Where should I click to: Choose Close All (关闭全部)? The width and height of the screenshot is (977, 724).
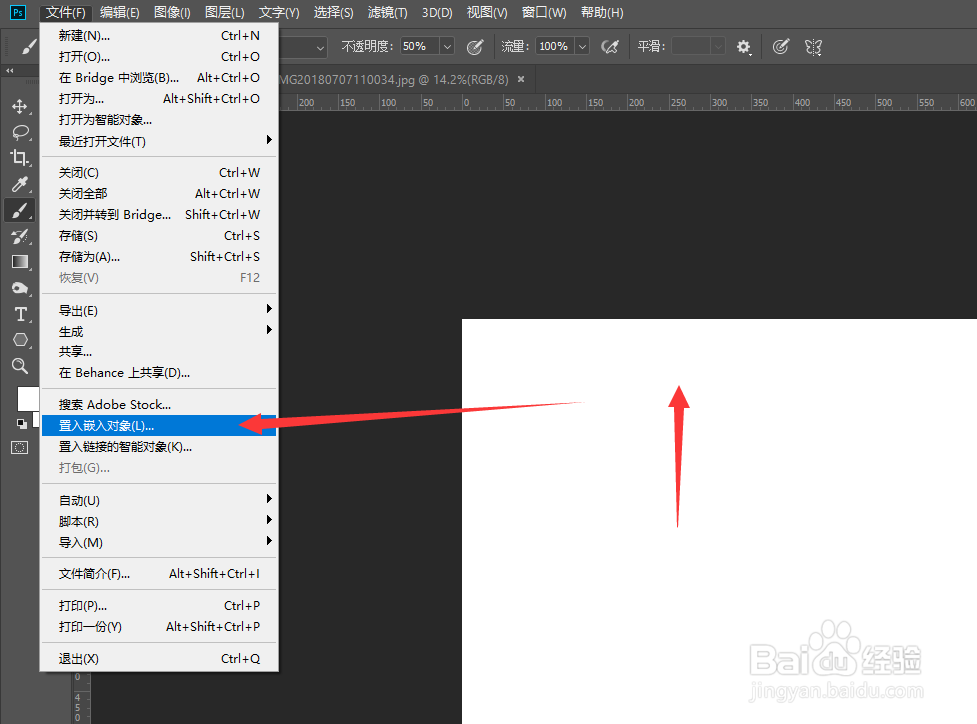[x=159, y=194]
